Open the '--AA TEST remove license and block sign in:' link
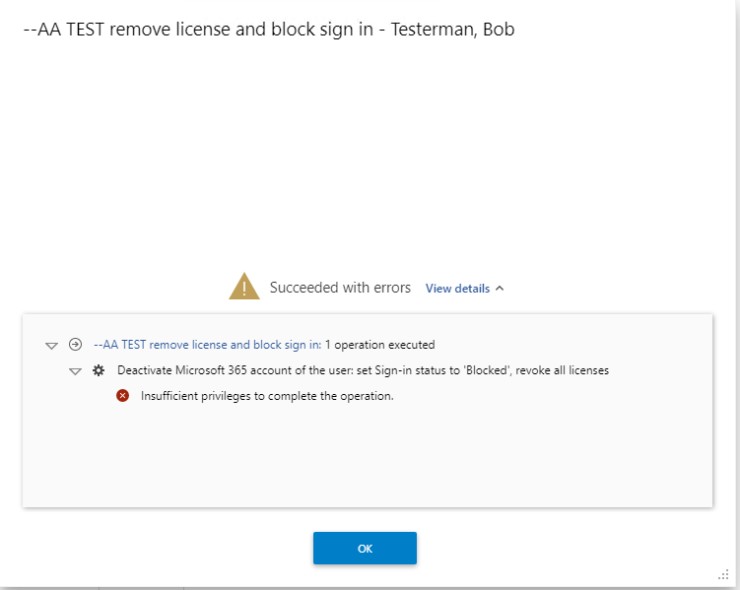 [x=207, y=345]
